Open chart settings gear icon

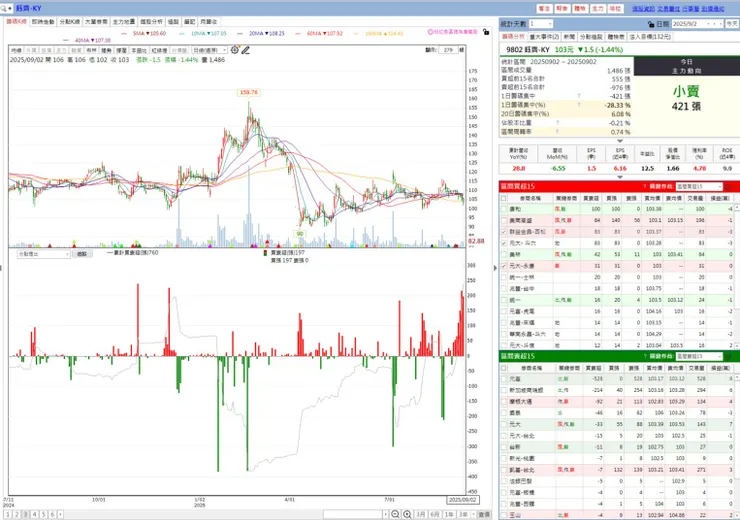click(235, 50)
